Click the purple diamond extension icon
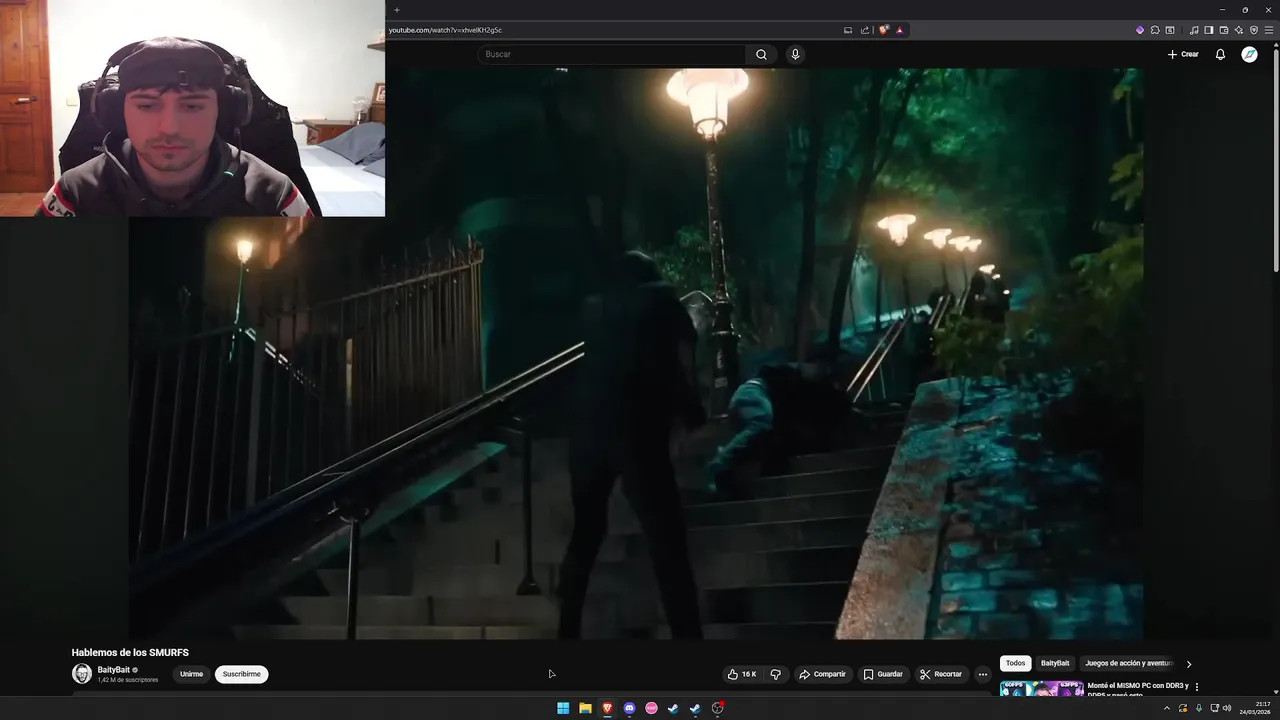This screenshot has height=720, width=1280. 1139,30
